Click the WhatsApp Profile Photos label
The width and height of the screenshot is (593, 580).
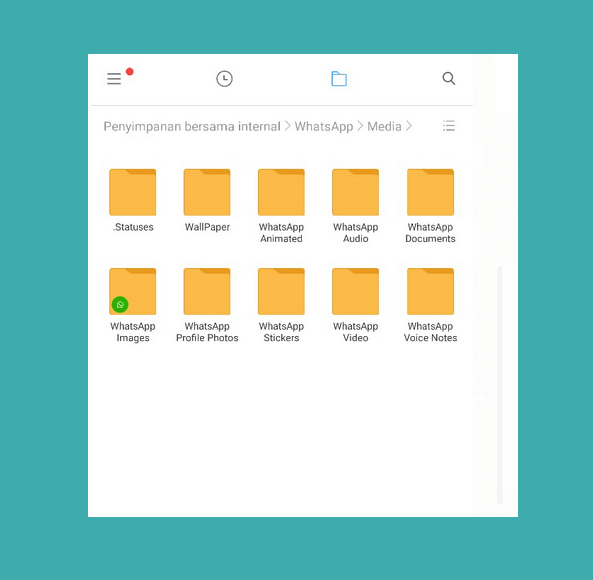coord(207,332)
